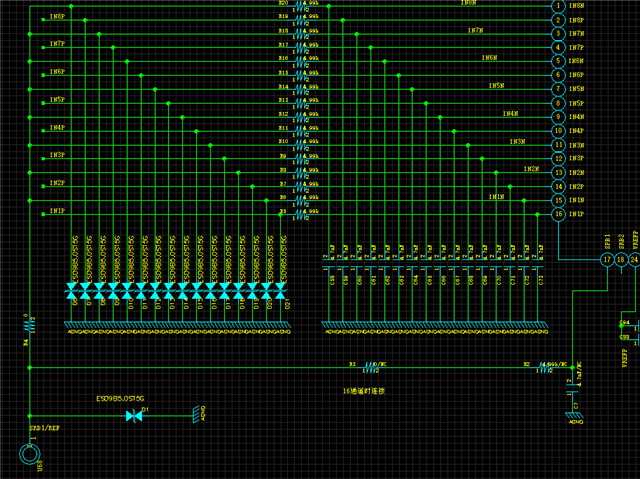Select resistor R2 labeled 4.99k/NC
The width and height of the screenshot is (640, 479).
click(x=544, y=368)
